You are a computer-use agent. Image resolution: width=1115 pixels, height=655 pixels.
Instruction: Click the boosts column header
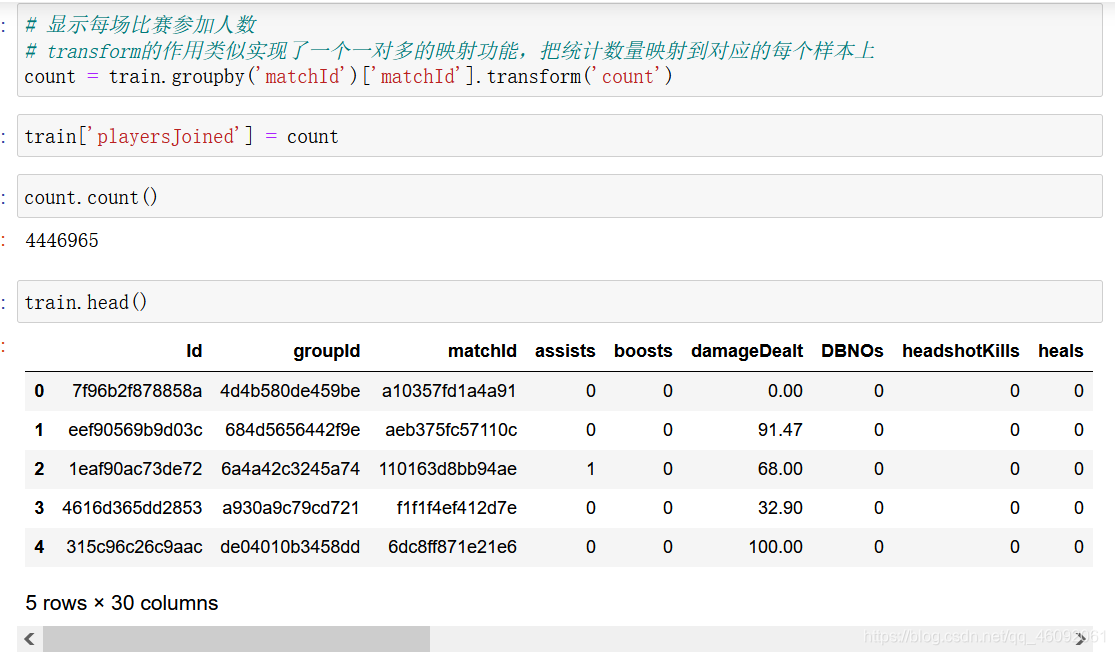[x=643, y=351]
